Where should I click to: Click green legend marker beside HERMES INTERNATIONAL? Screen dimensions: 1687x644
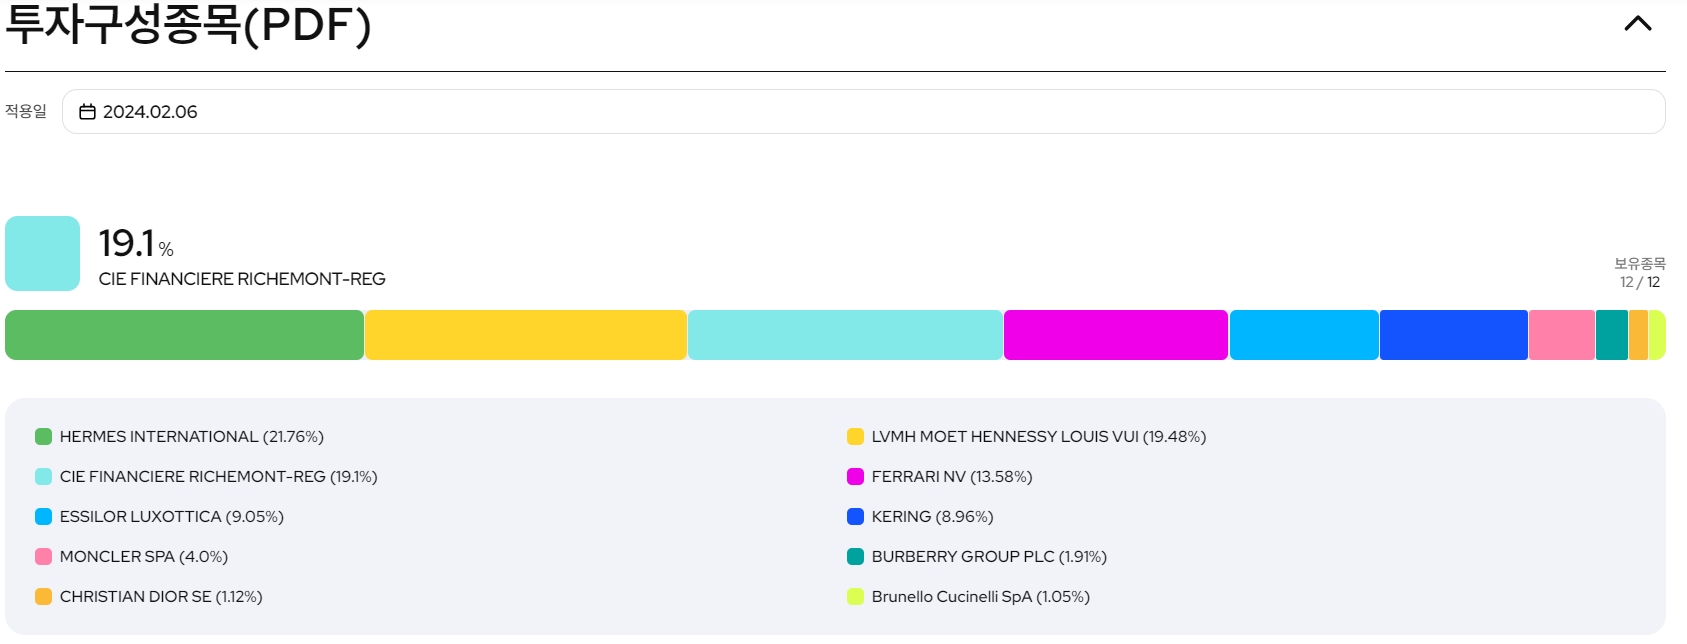(x=43, y=437)
